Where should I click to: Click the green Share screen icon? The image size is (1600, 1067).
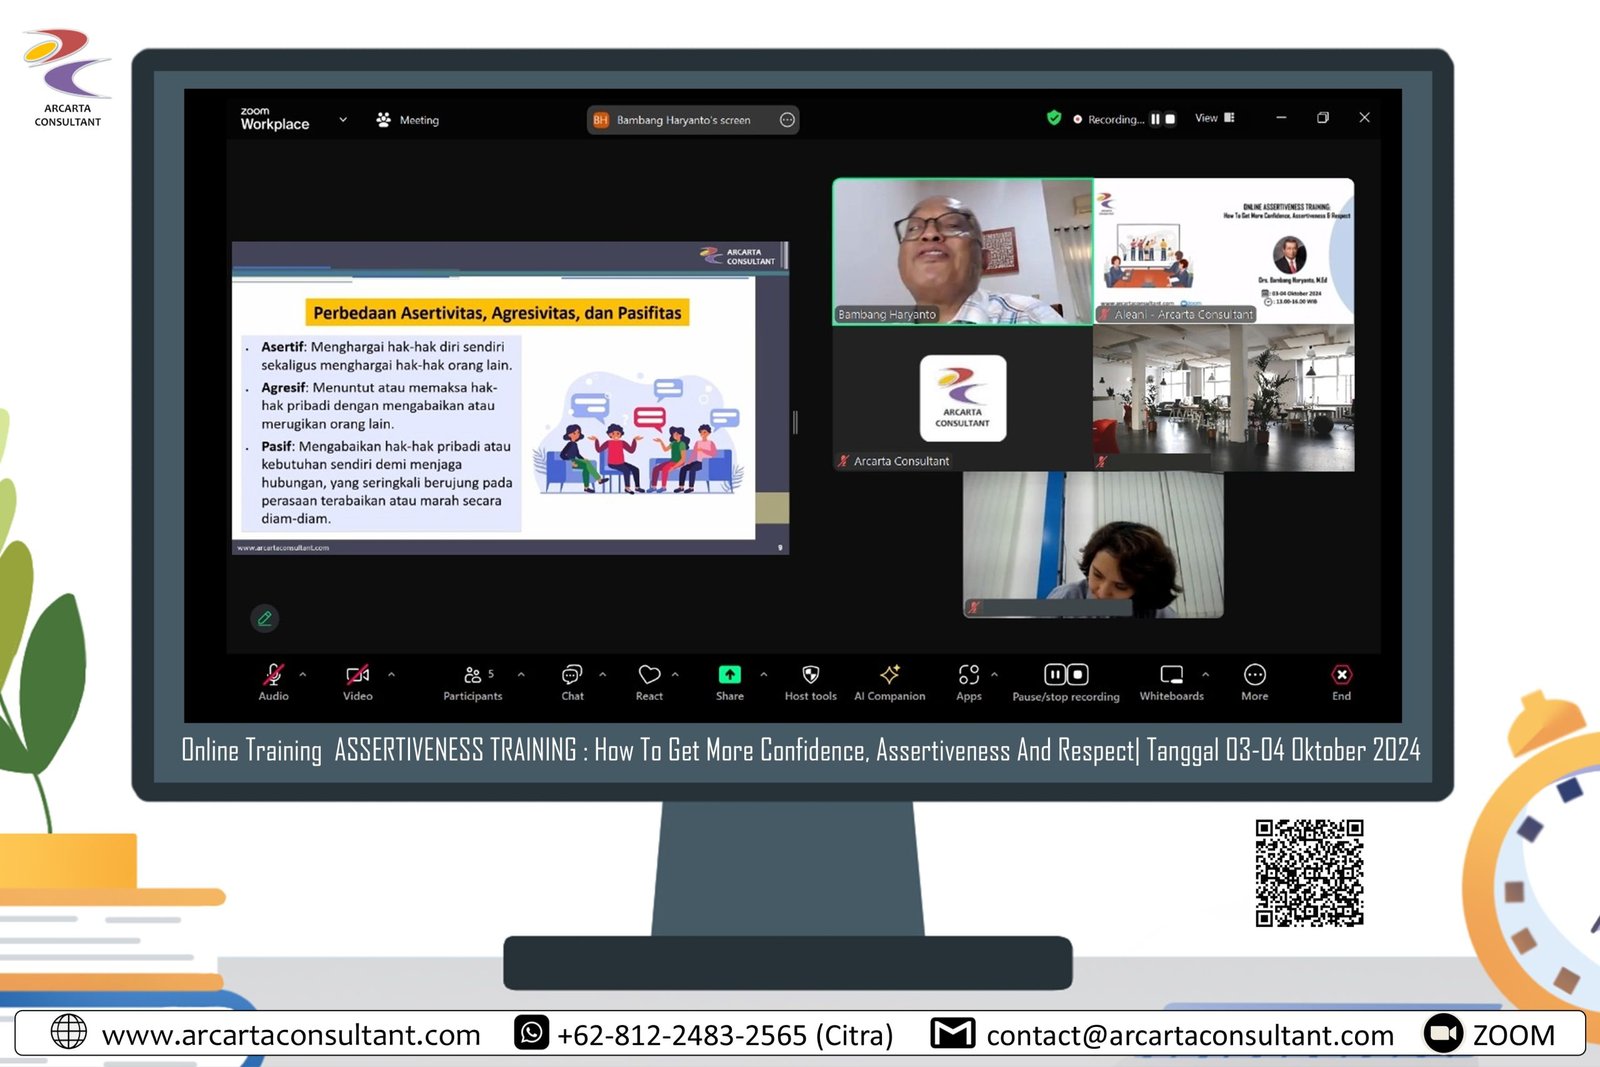click(730, 675)
